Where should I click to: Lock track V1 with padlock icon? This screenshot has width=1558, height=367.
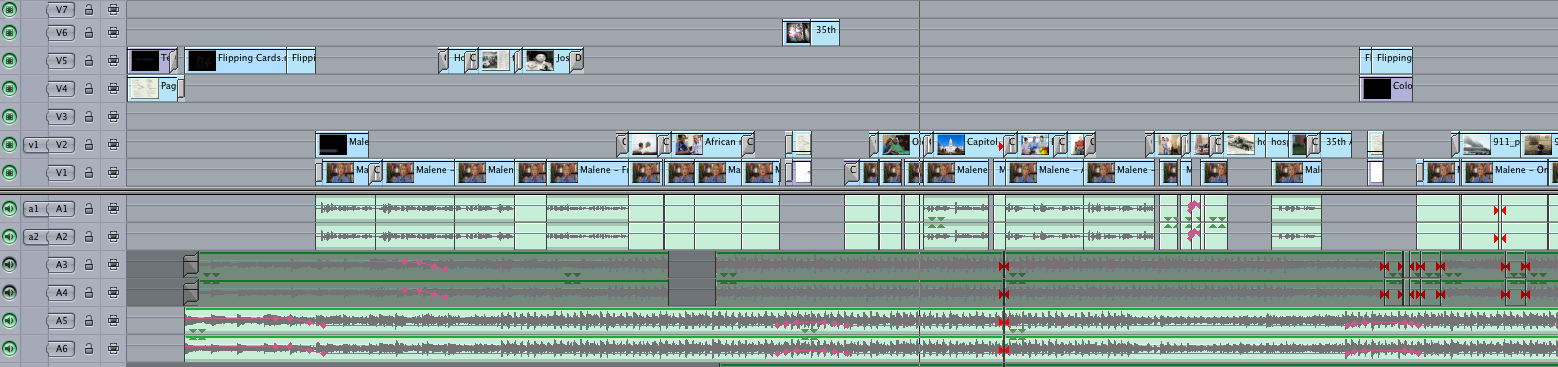(89, 173)
